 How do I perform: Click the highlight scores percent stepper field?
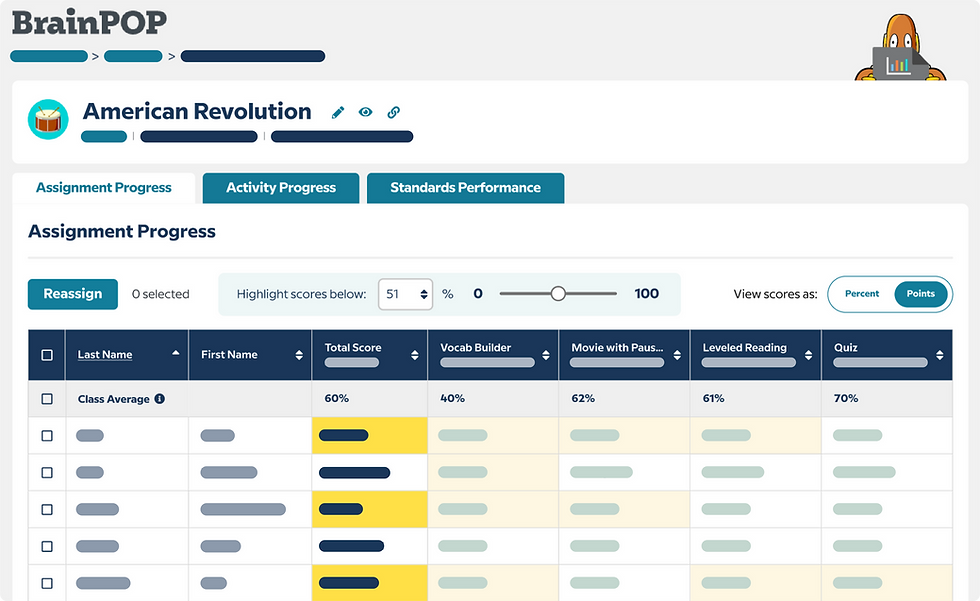point(405,294)
